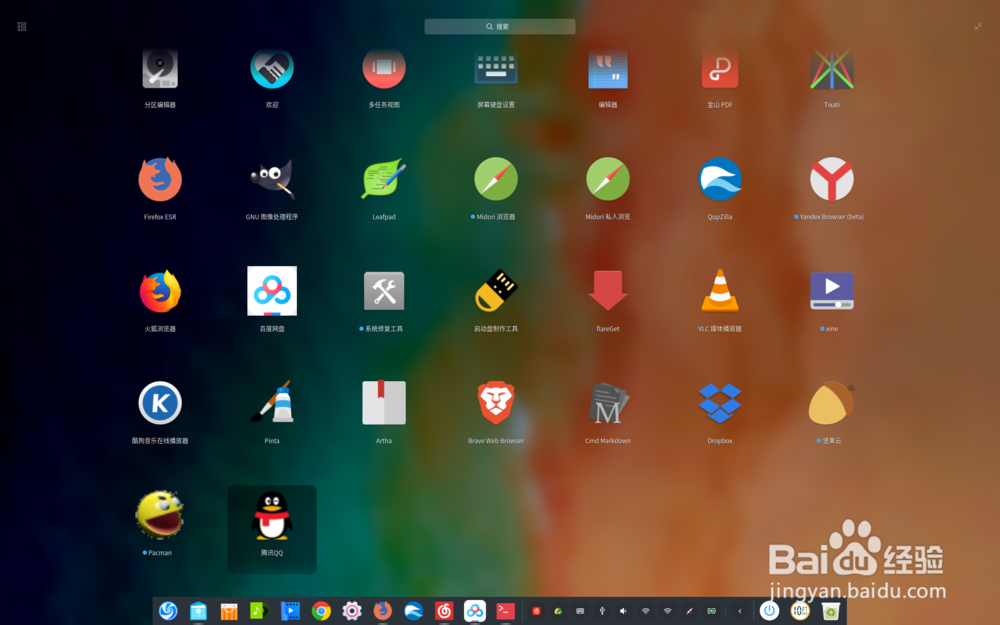The width and height of the screenshot is (1000, 625).
Task: Open 屏幕键盘设置 on-screen keyboard settings
Action: click(x=496, y=69)
